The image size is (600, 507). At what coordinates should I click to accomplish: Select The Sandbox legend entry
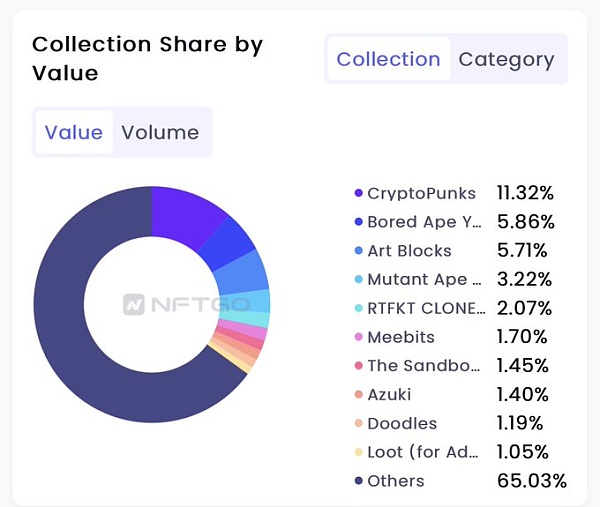[x=425, y=366]
